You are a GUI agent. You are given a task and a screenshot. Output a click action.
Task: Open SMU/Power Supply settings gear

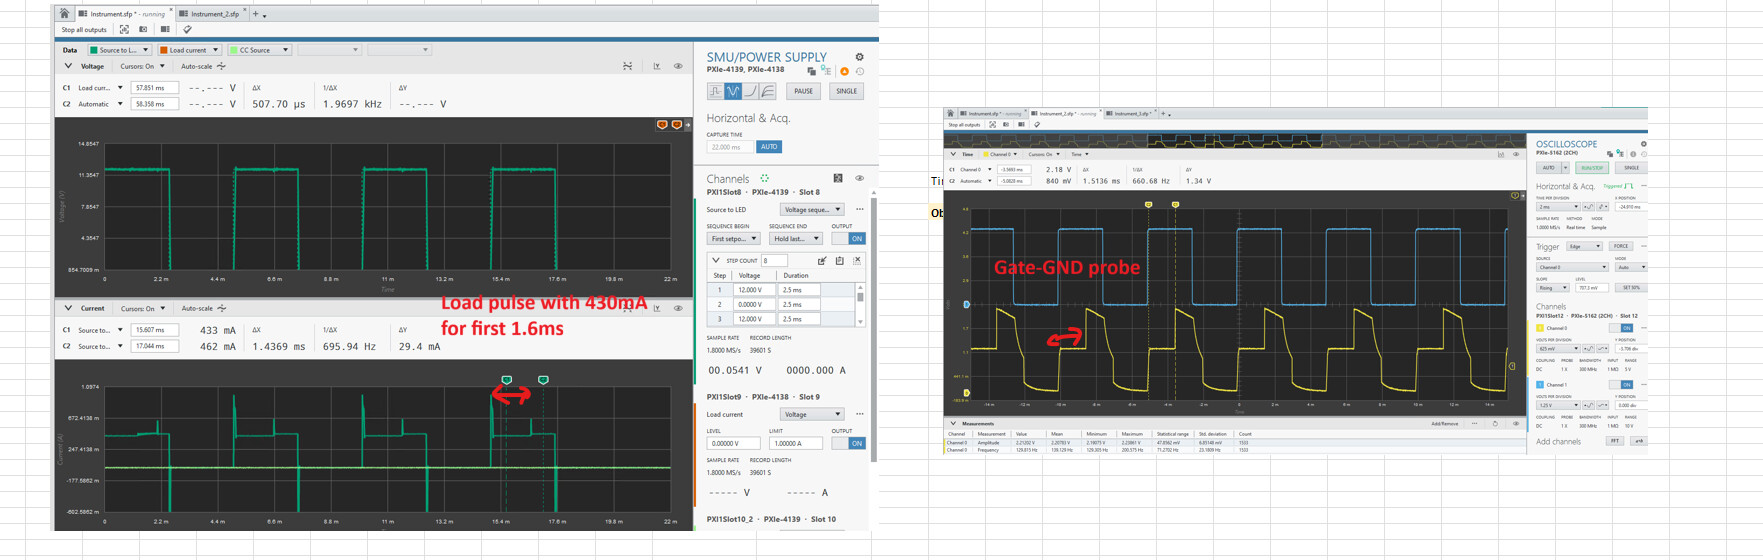859,57
